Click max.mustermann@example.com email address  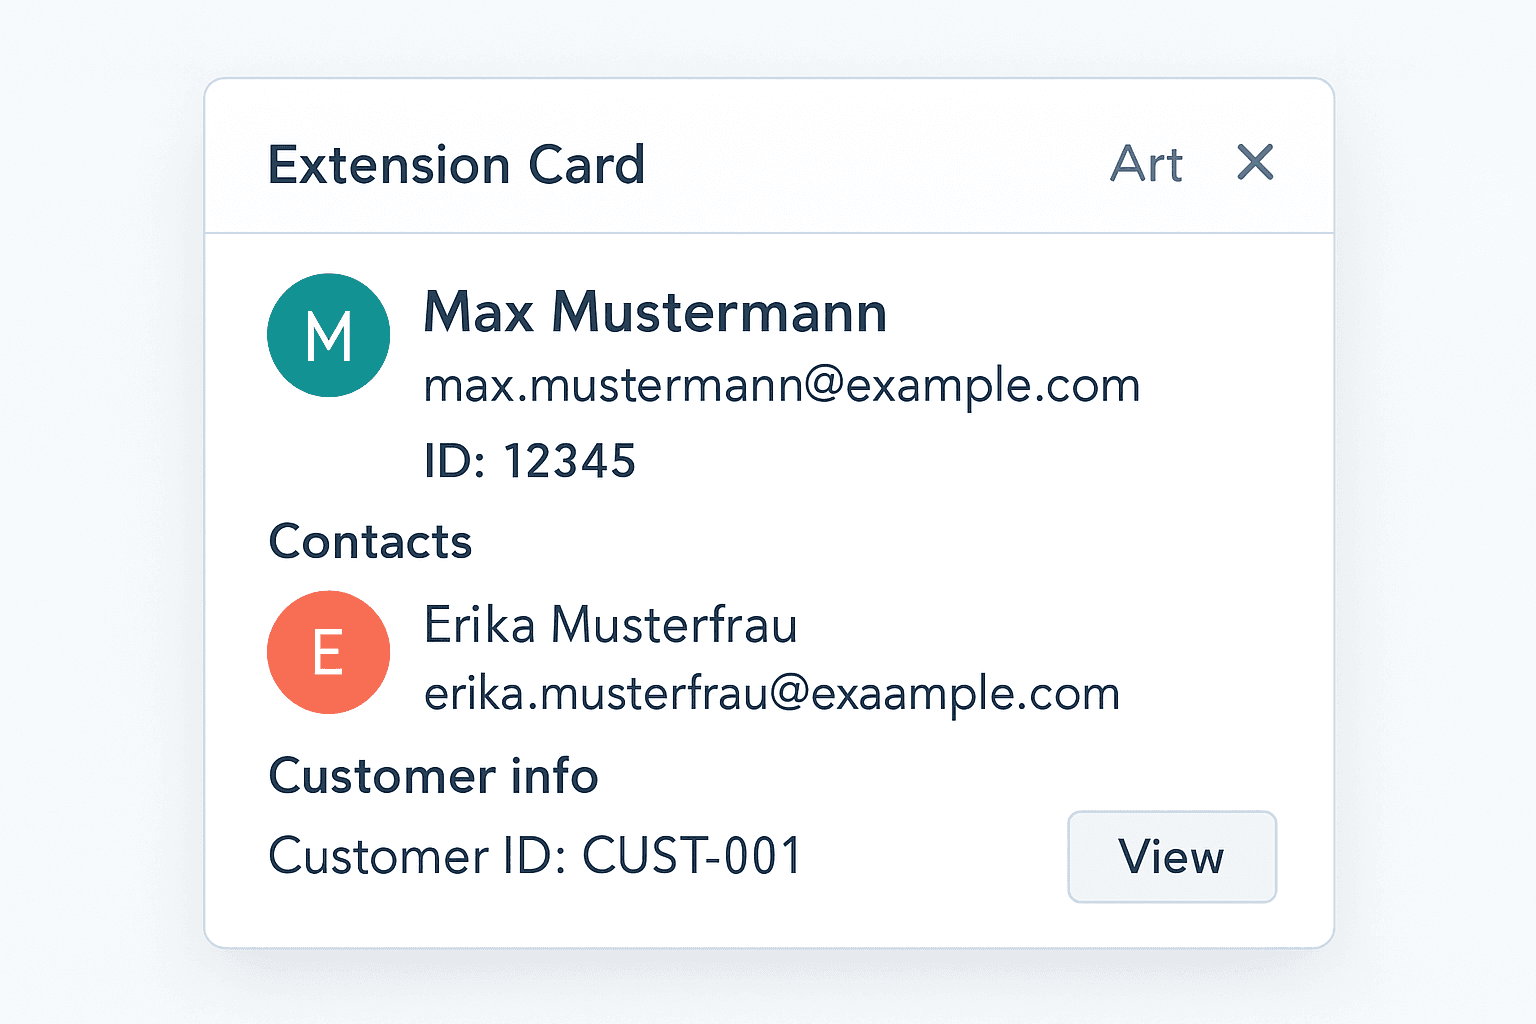[x=781, y=385]
